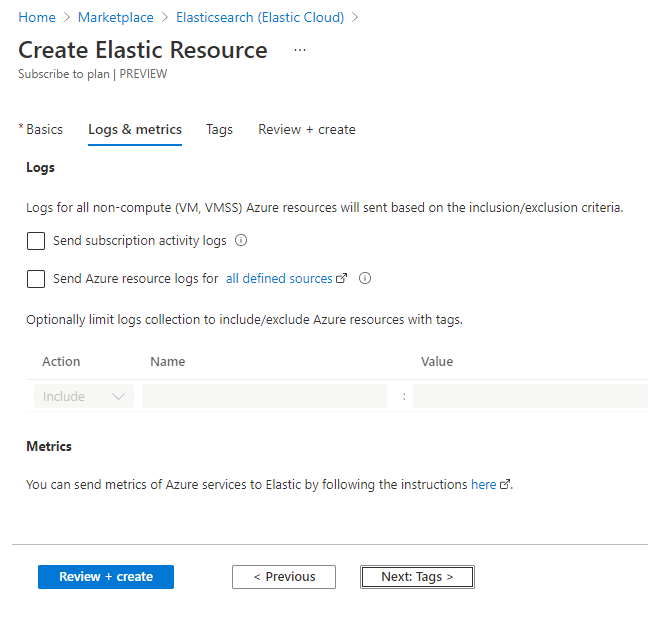Navigate to Home breadcrumb
The width and height of the screenshot is (664, 623).
tap(37, 18)
